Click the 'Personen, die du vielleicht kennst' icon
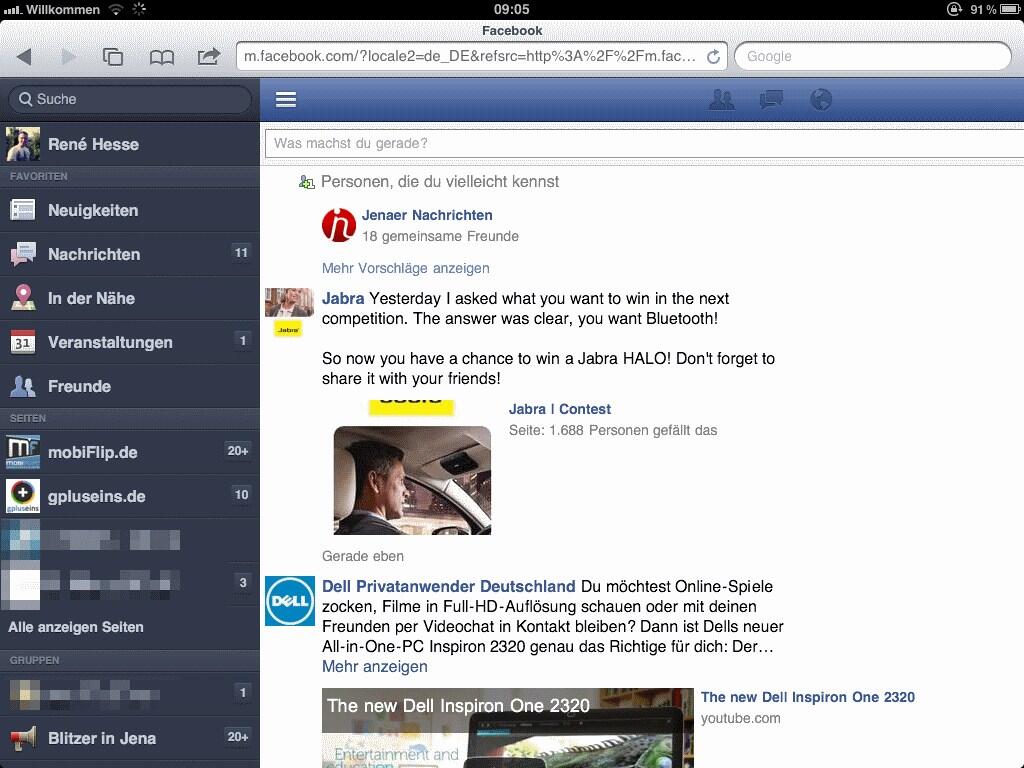 tap(306, 182)
